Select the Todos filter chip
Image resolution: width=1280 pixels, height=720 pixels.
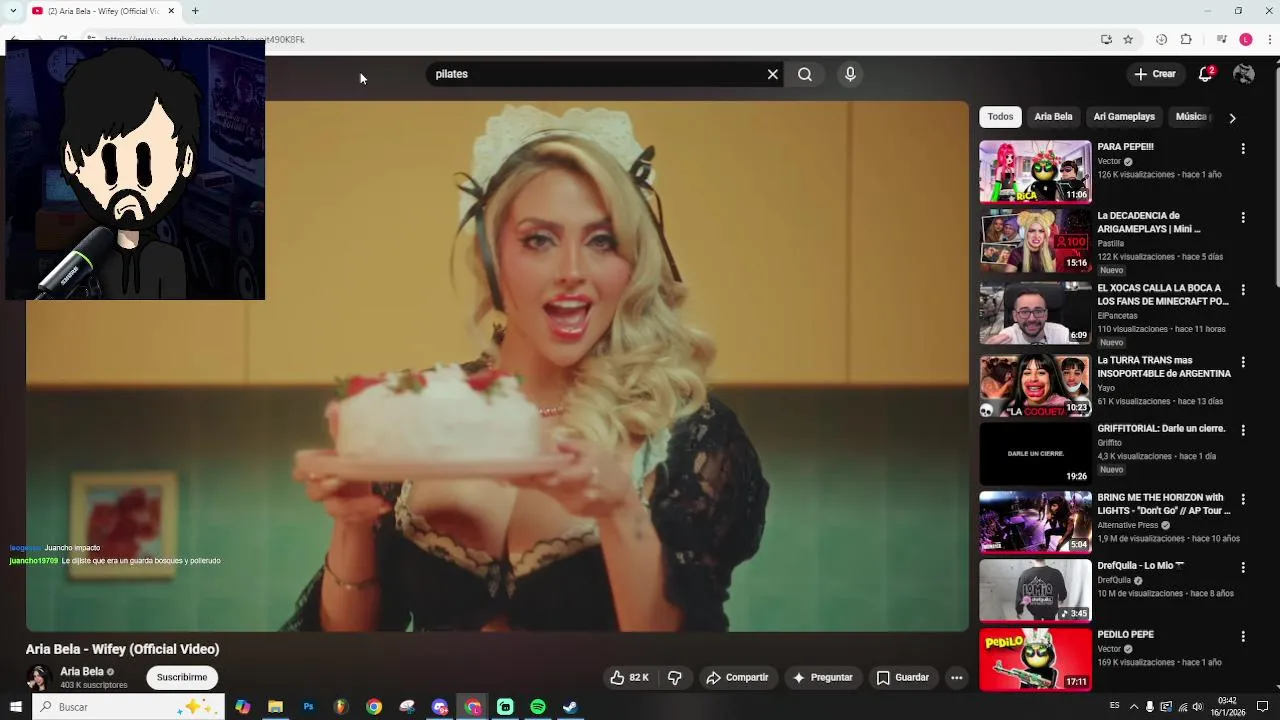click(1000, 117)
